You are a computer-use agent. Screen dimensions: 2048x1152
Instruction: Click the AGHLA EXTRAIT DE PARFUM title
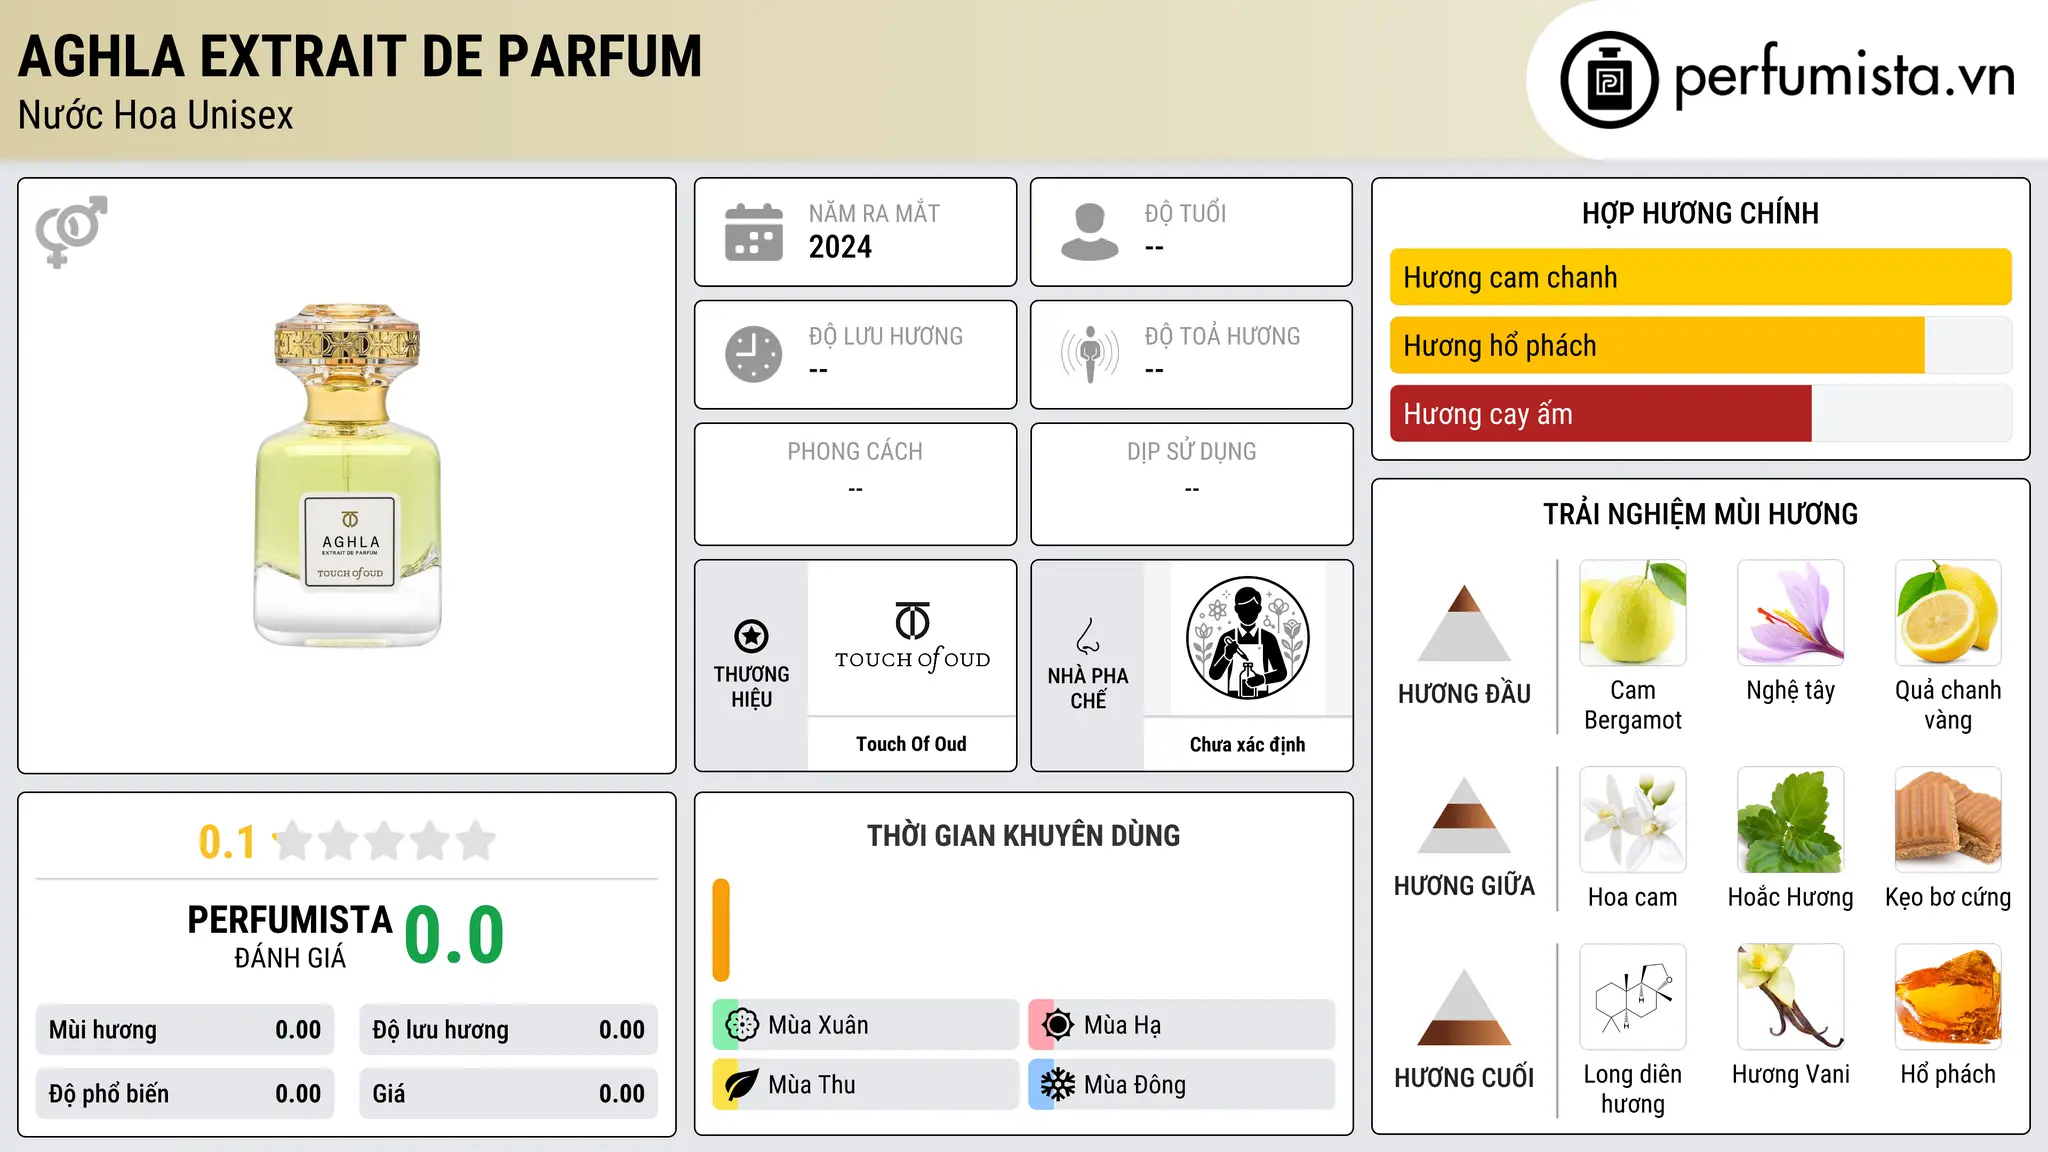pyautogui.click(x=360, y=56)
